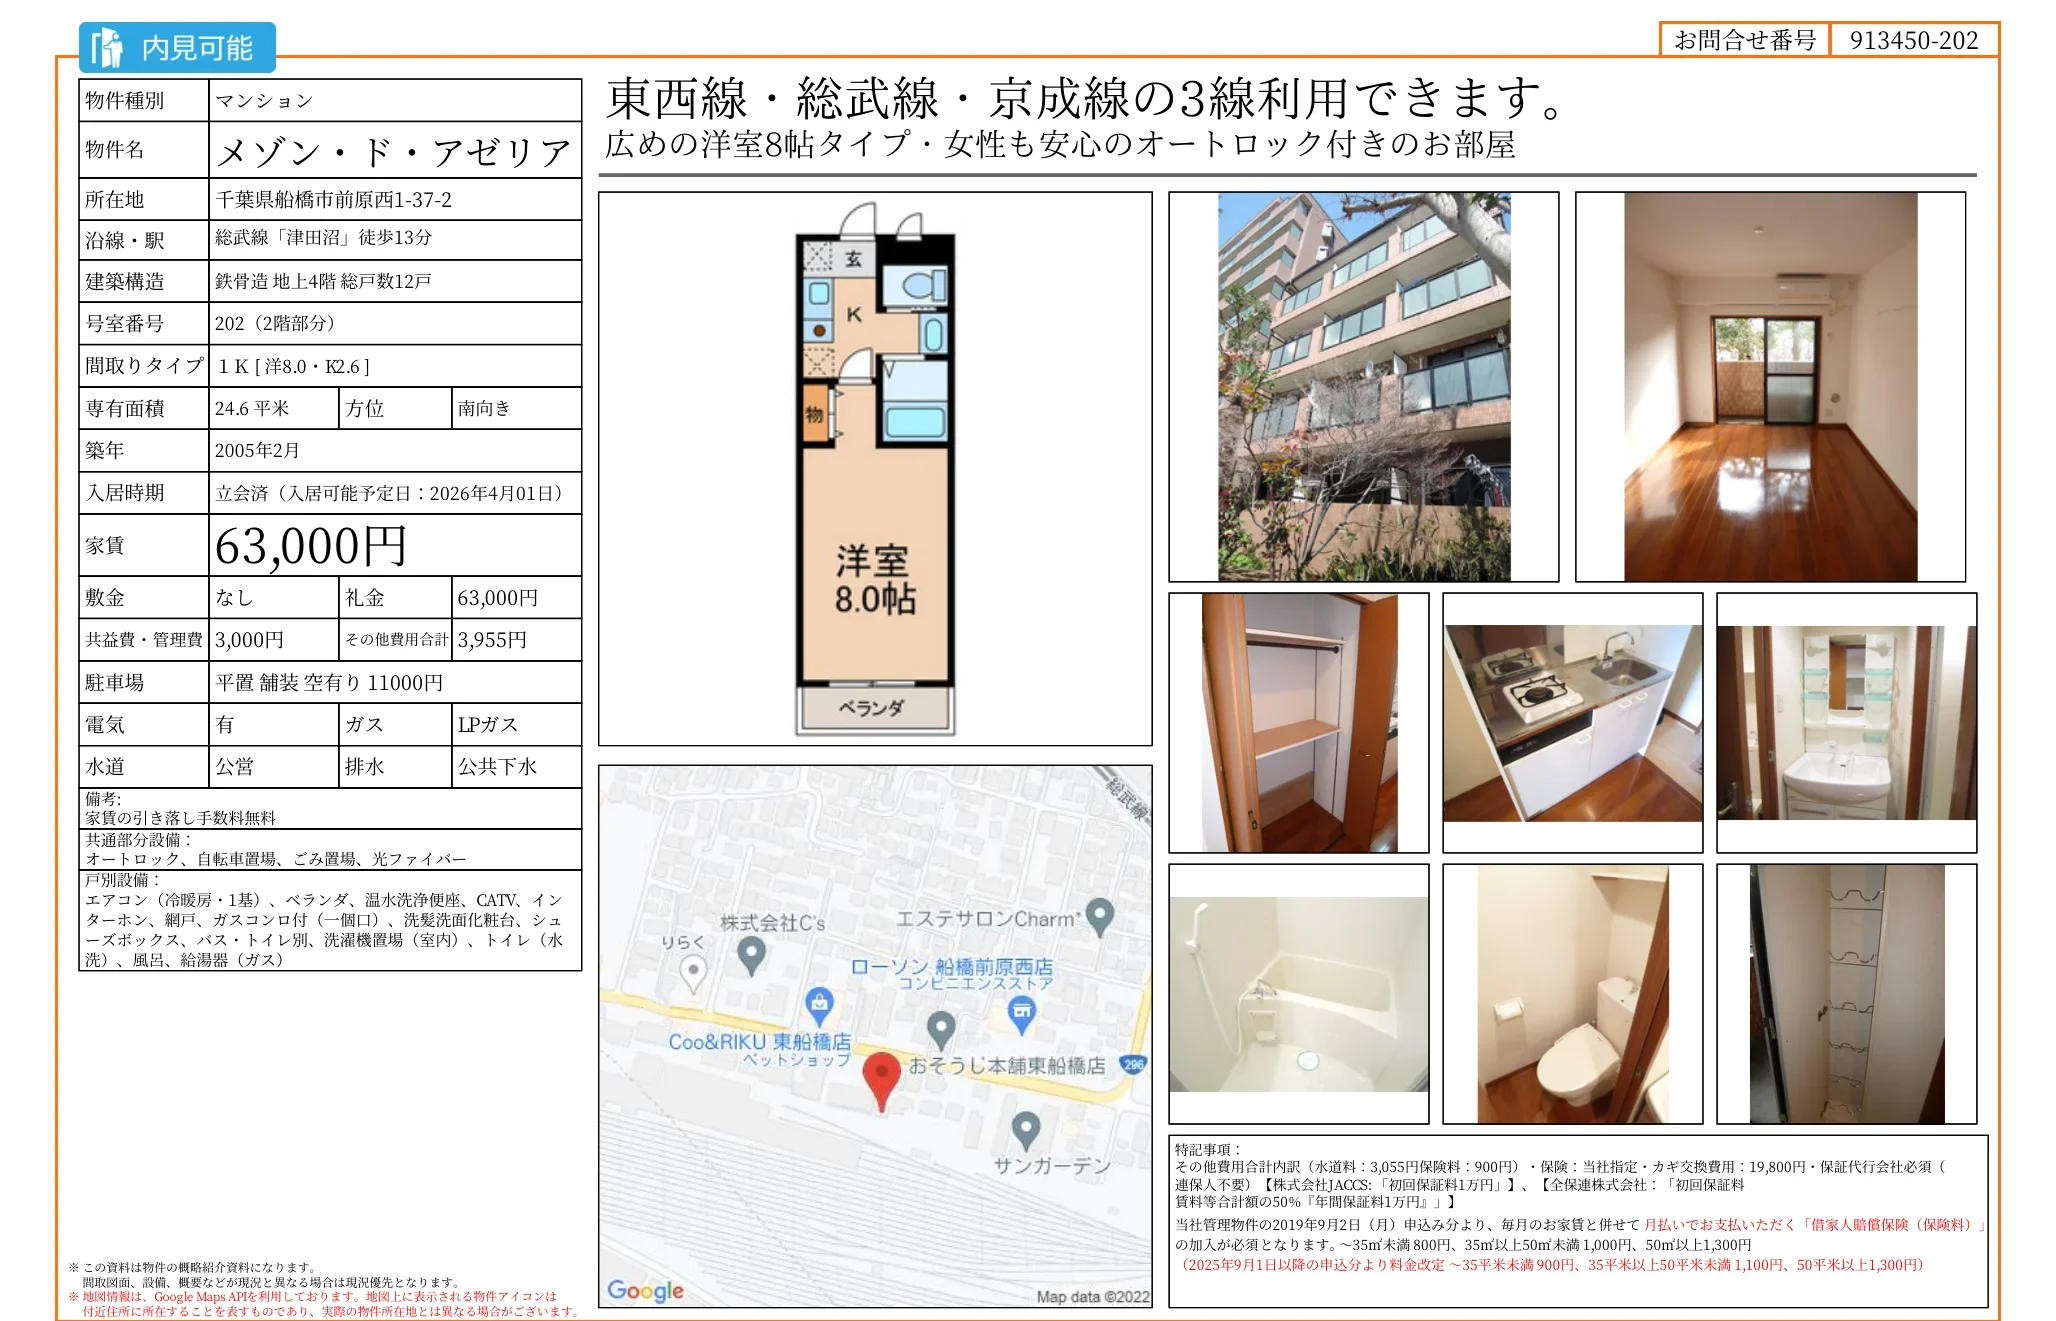The width and height of the screenshot is (2056, 1321).
Task: Open the building exterior photo
Action: click(1363, 387)
